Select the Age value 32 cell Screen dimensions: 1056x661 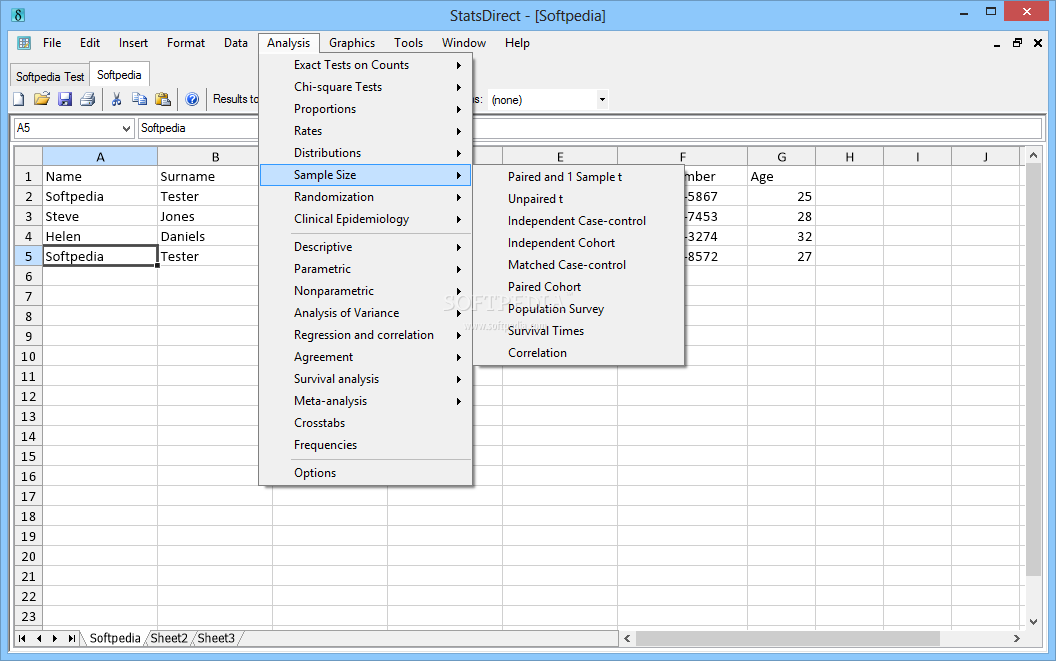point(781,237)
